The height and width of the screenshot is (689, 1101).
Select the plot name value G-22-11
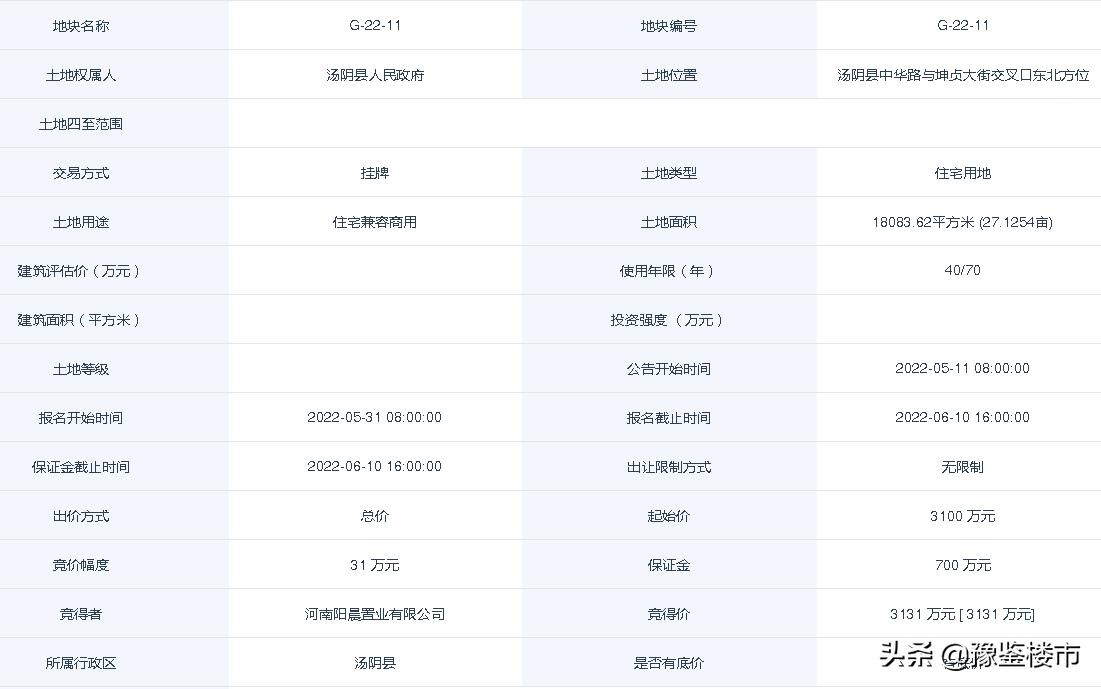point(374,25)
